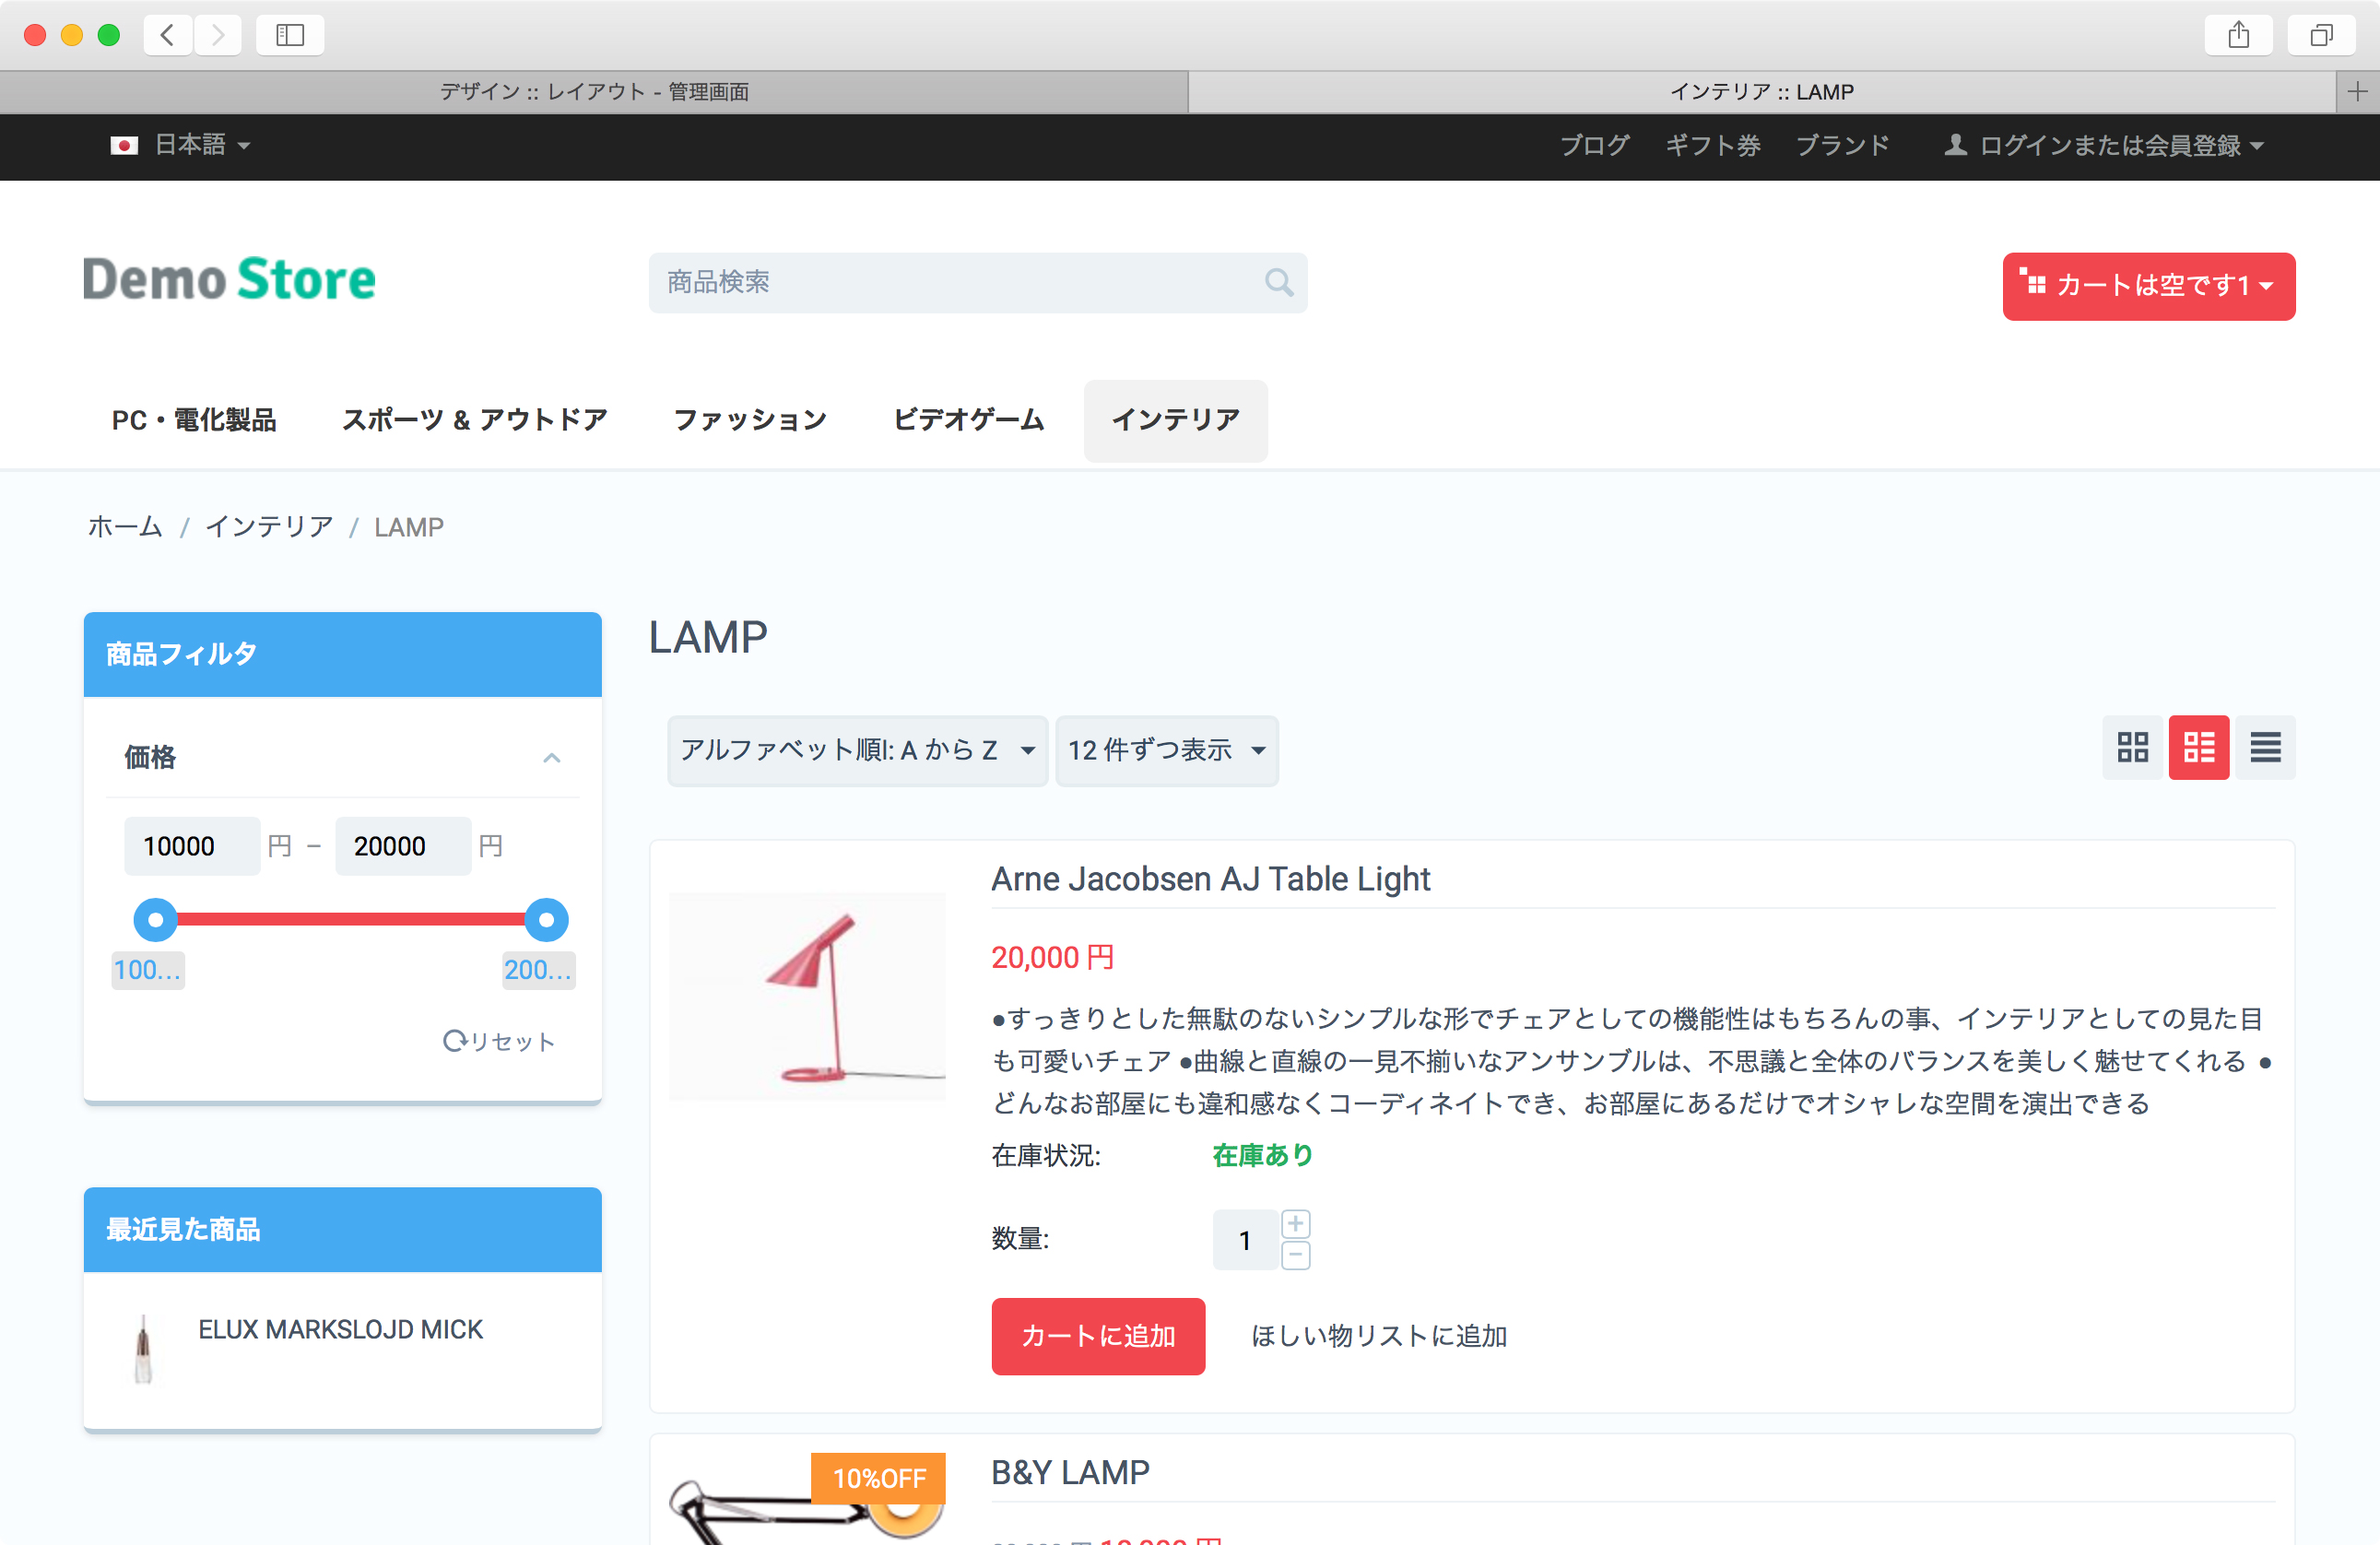Click the minimum price field 10000

click(x=192, y=846)
